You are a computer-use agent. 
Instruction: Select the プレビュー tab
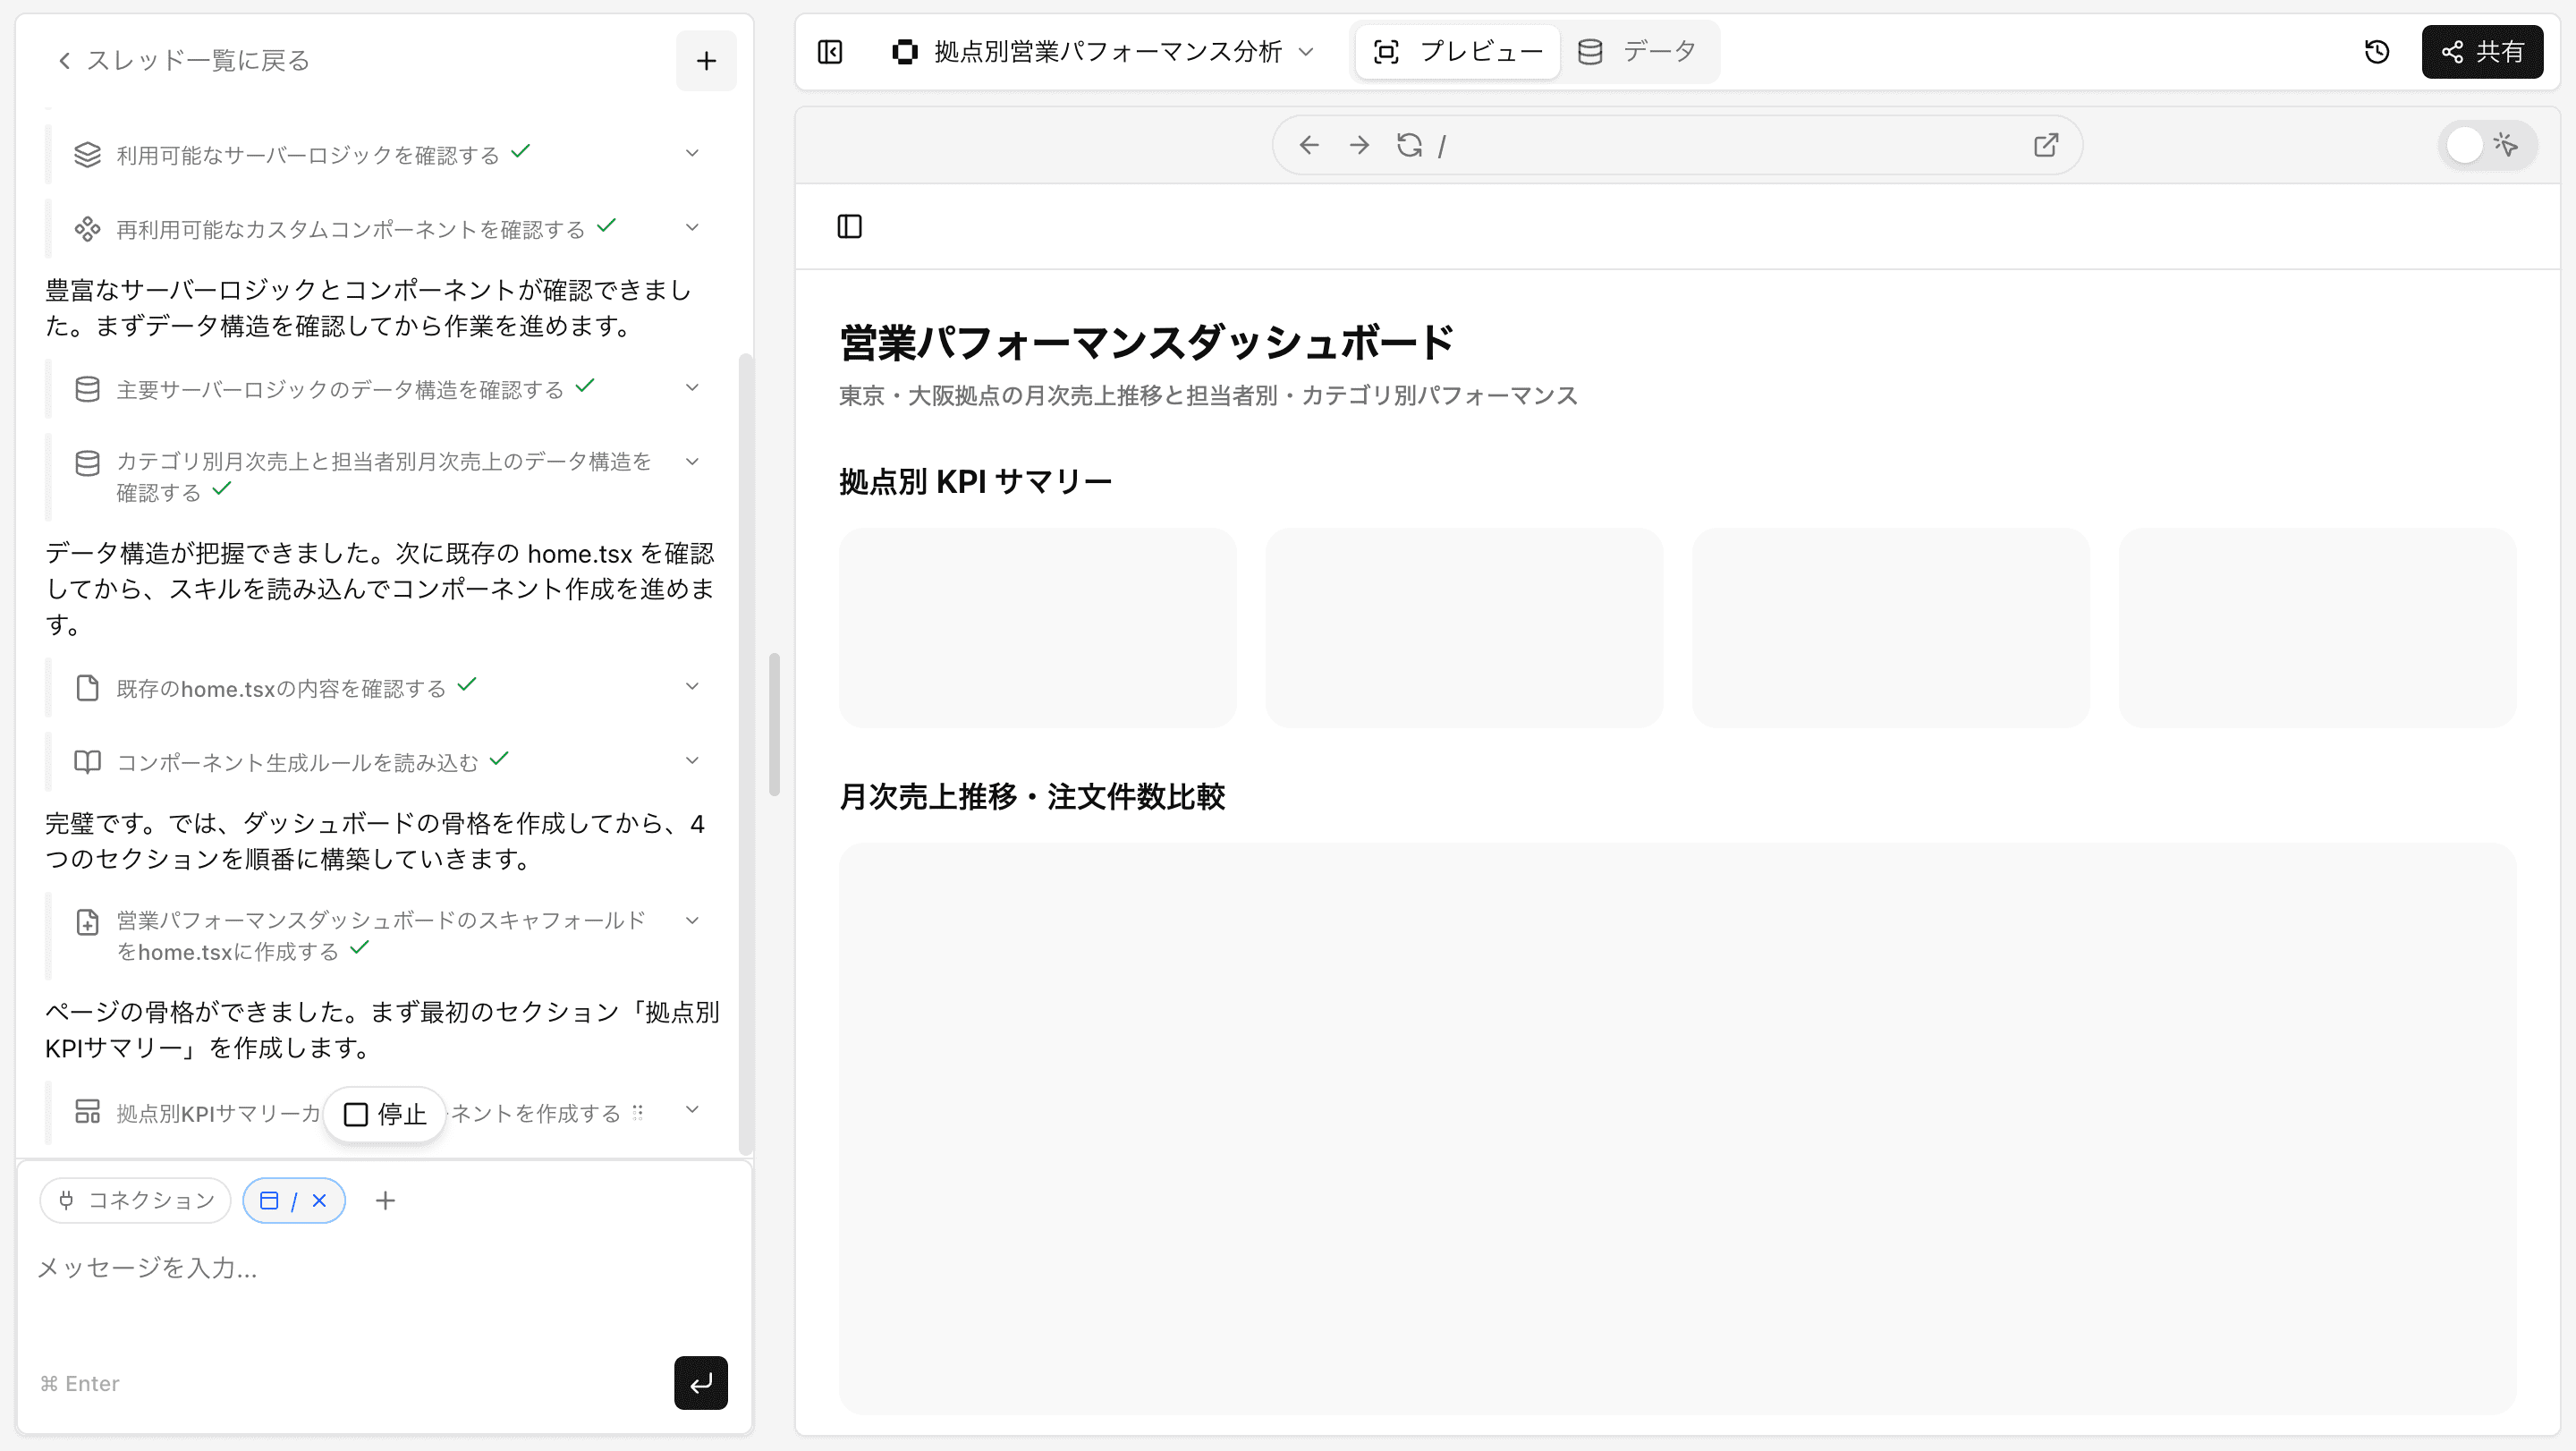pyautogui.click(x=1457, y=51)
